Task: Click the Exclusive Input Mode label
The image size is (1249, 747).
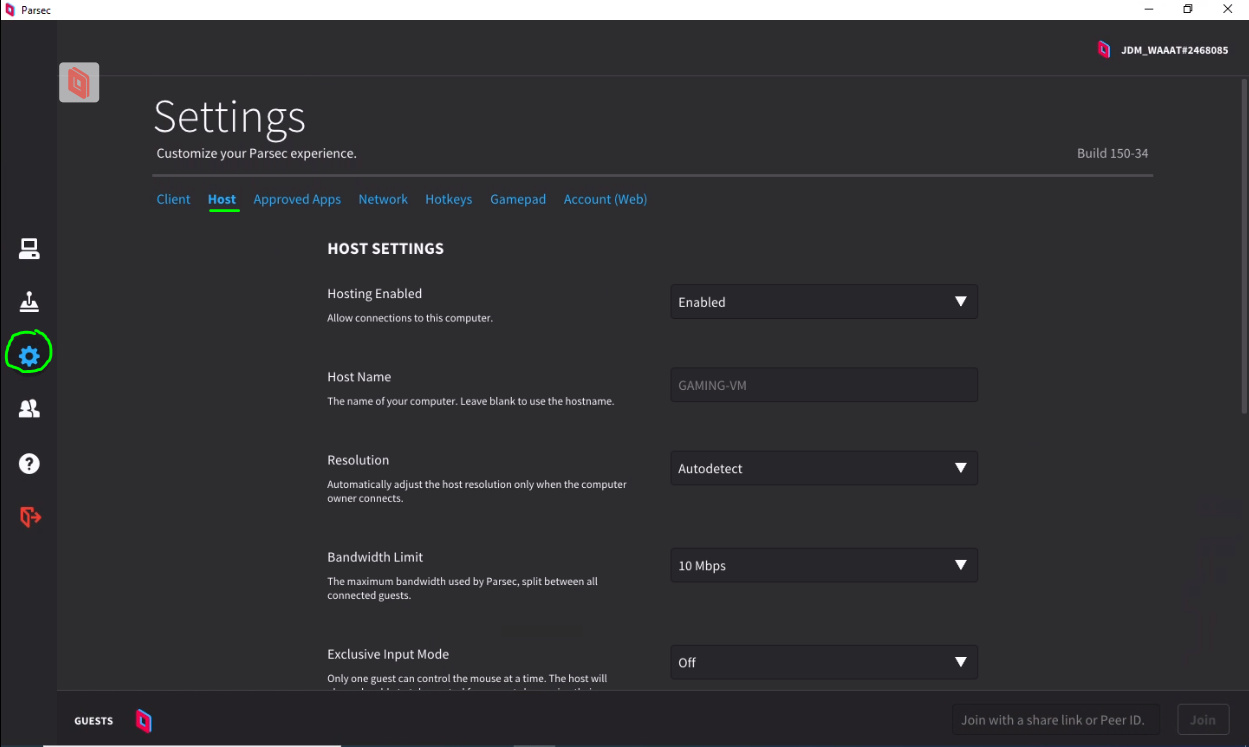Action: 388,654
